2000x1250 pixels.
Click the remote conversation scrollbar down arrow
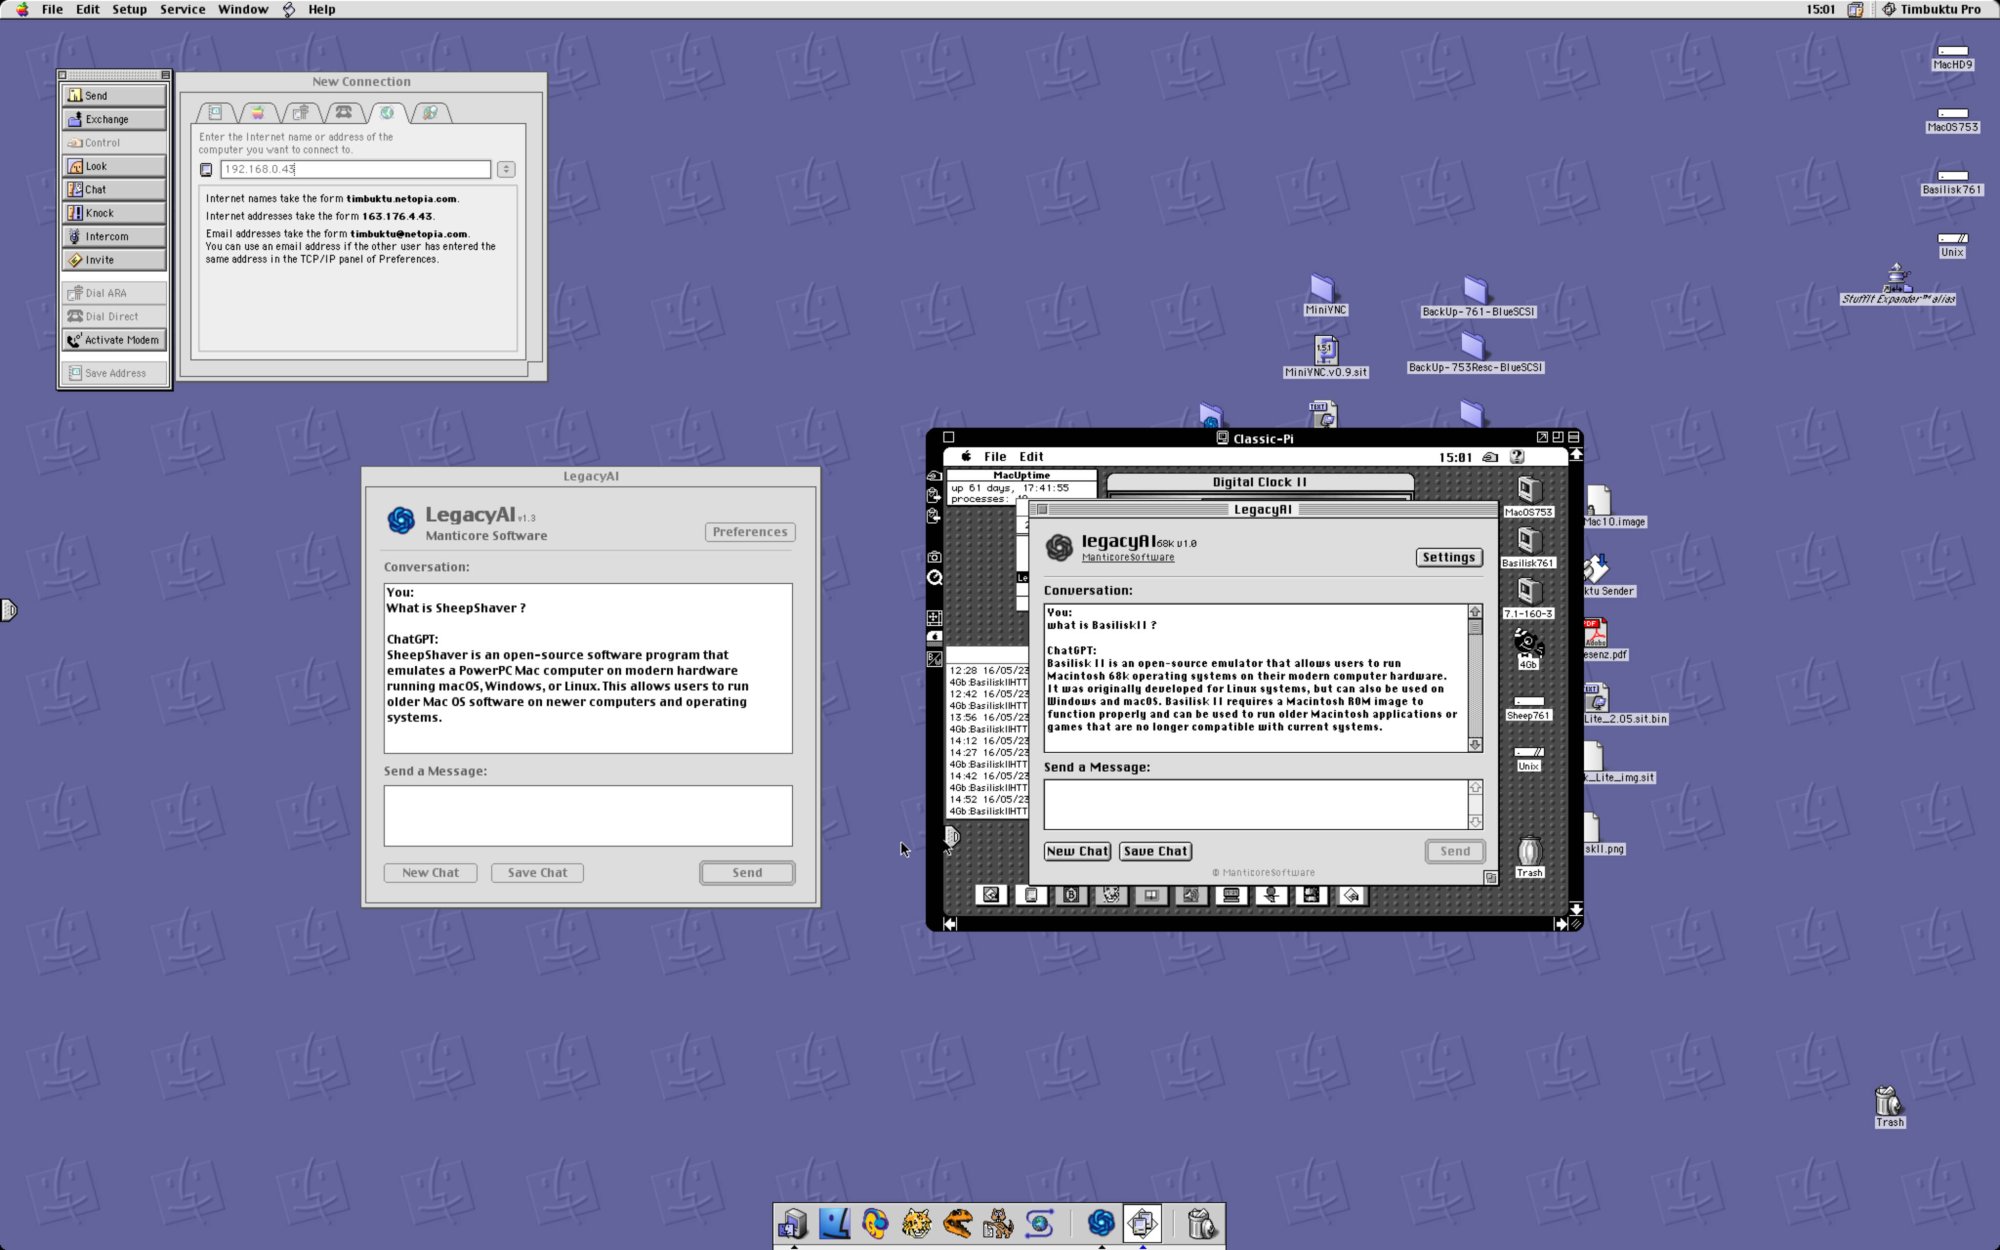[1475, 745]
